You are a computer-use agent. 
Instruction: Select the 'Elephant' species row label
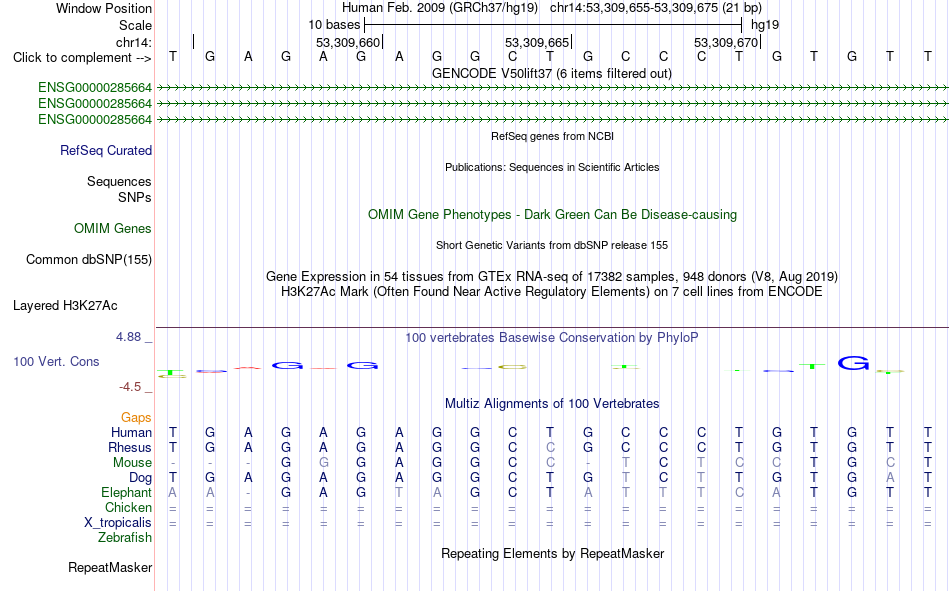pos(126,492)
